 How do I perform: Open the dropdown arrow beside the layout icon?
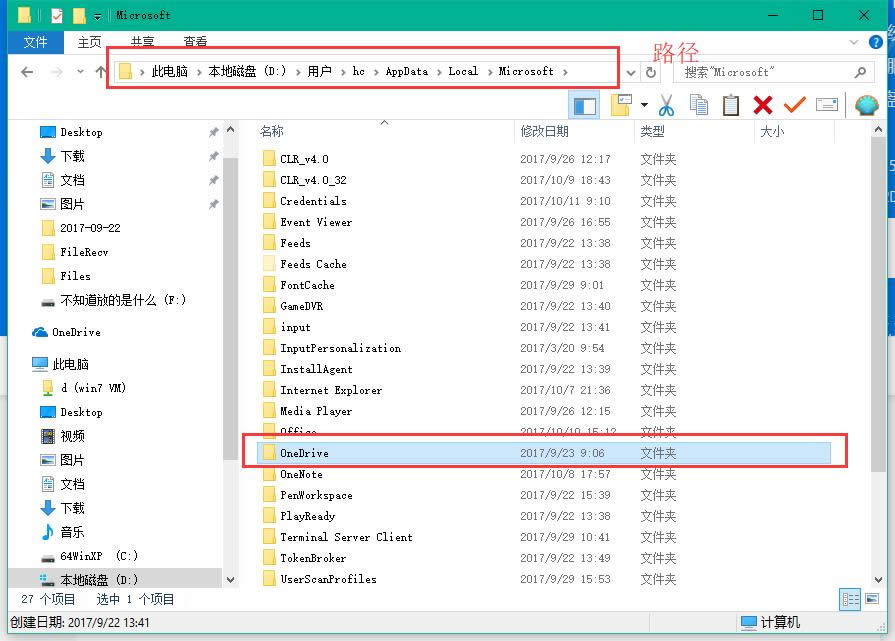[644, 104]
